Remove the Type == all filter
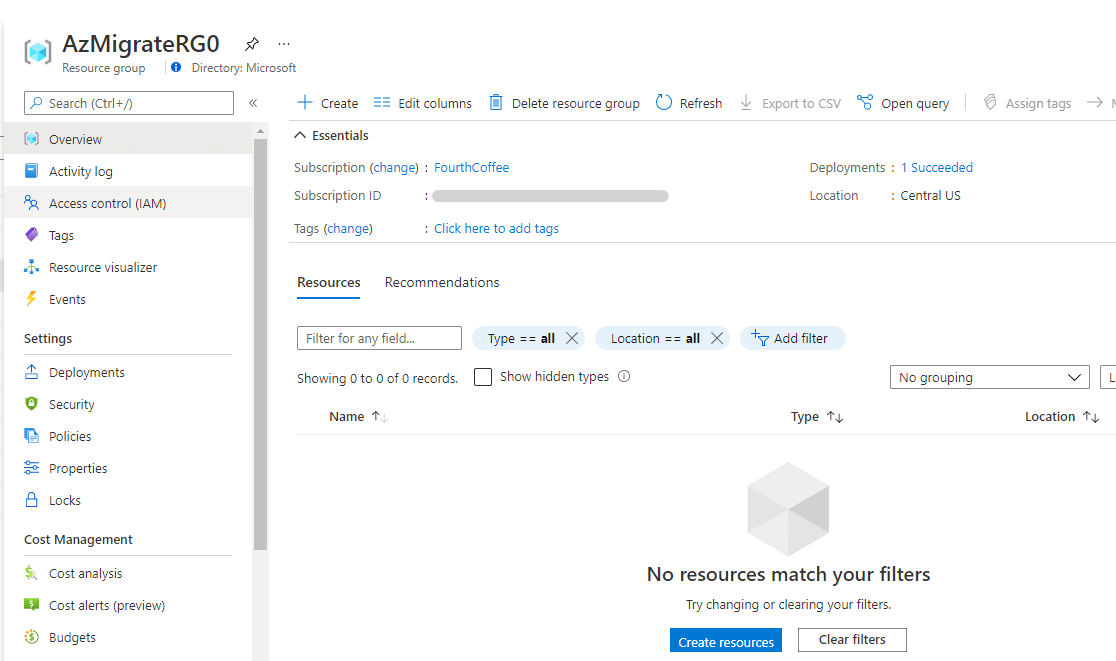The width and height of the screenshot is (1116, 661). [x=572, y=338]
